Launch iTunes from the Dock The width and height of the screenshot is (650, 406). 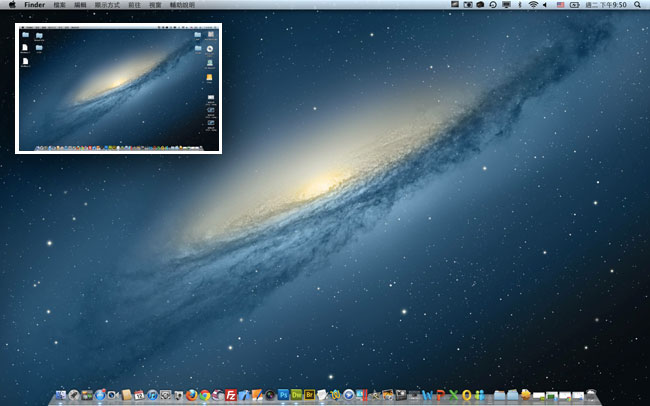(x=153, y=395)
